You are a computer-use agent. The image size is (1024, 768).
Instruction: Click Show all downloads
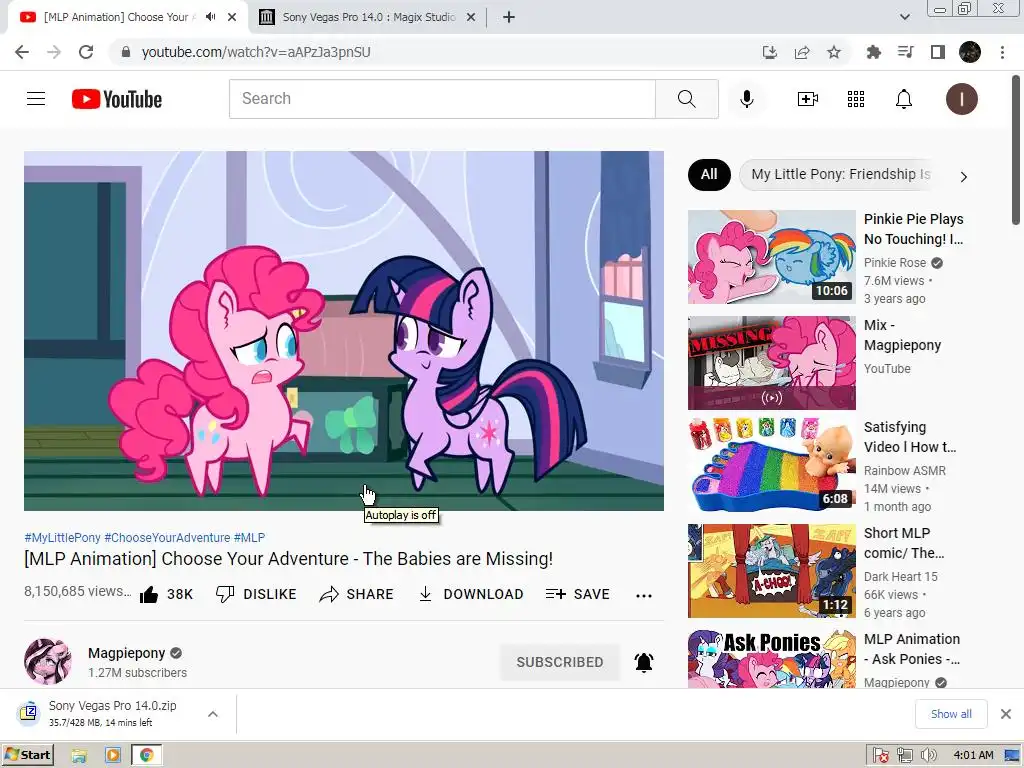[951, 714]
